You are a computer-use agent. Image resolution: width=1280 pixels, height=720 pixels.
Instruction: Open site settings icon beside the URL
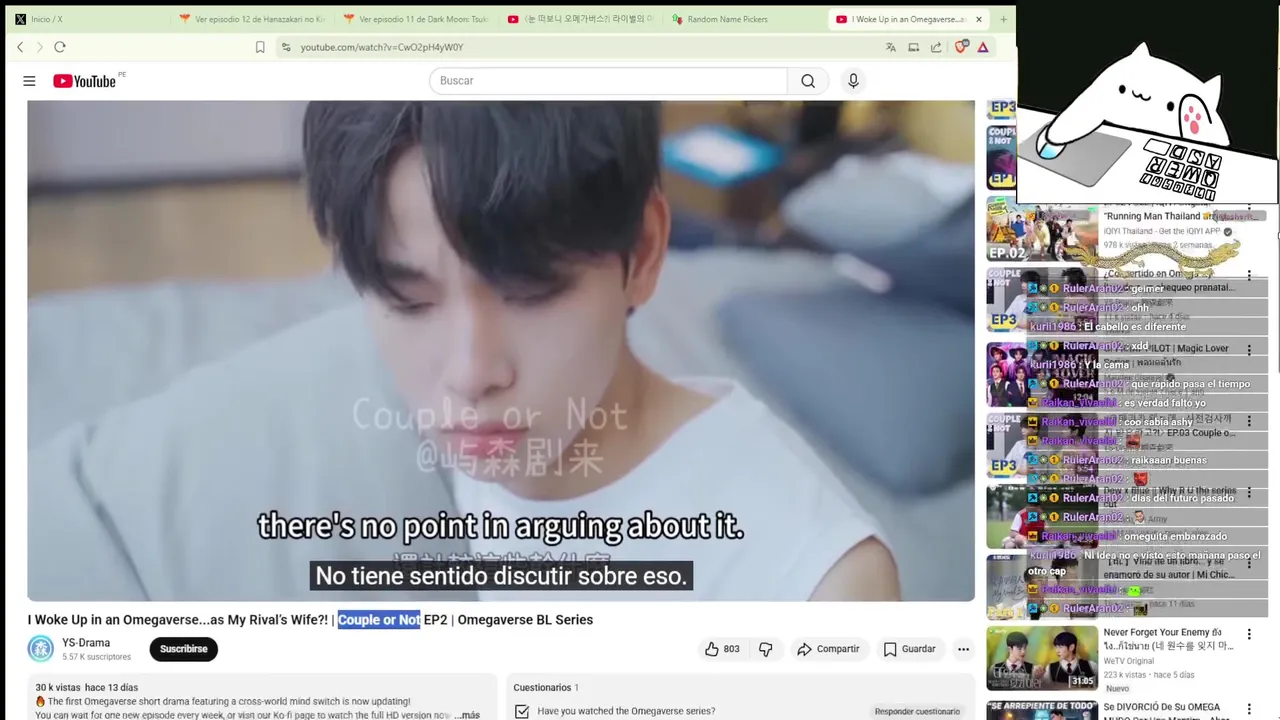[286, 47]
